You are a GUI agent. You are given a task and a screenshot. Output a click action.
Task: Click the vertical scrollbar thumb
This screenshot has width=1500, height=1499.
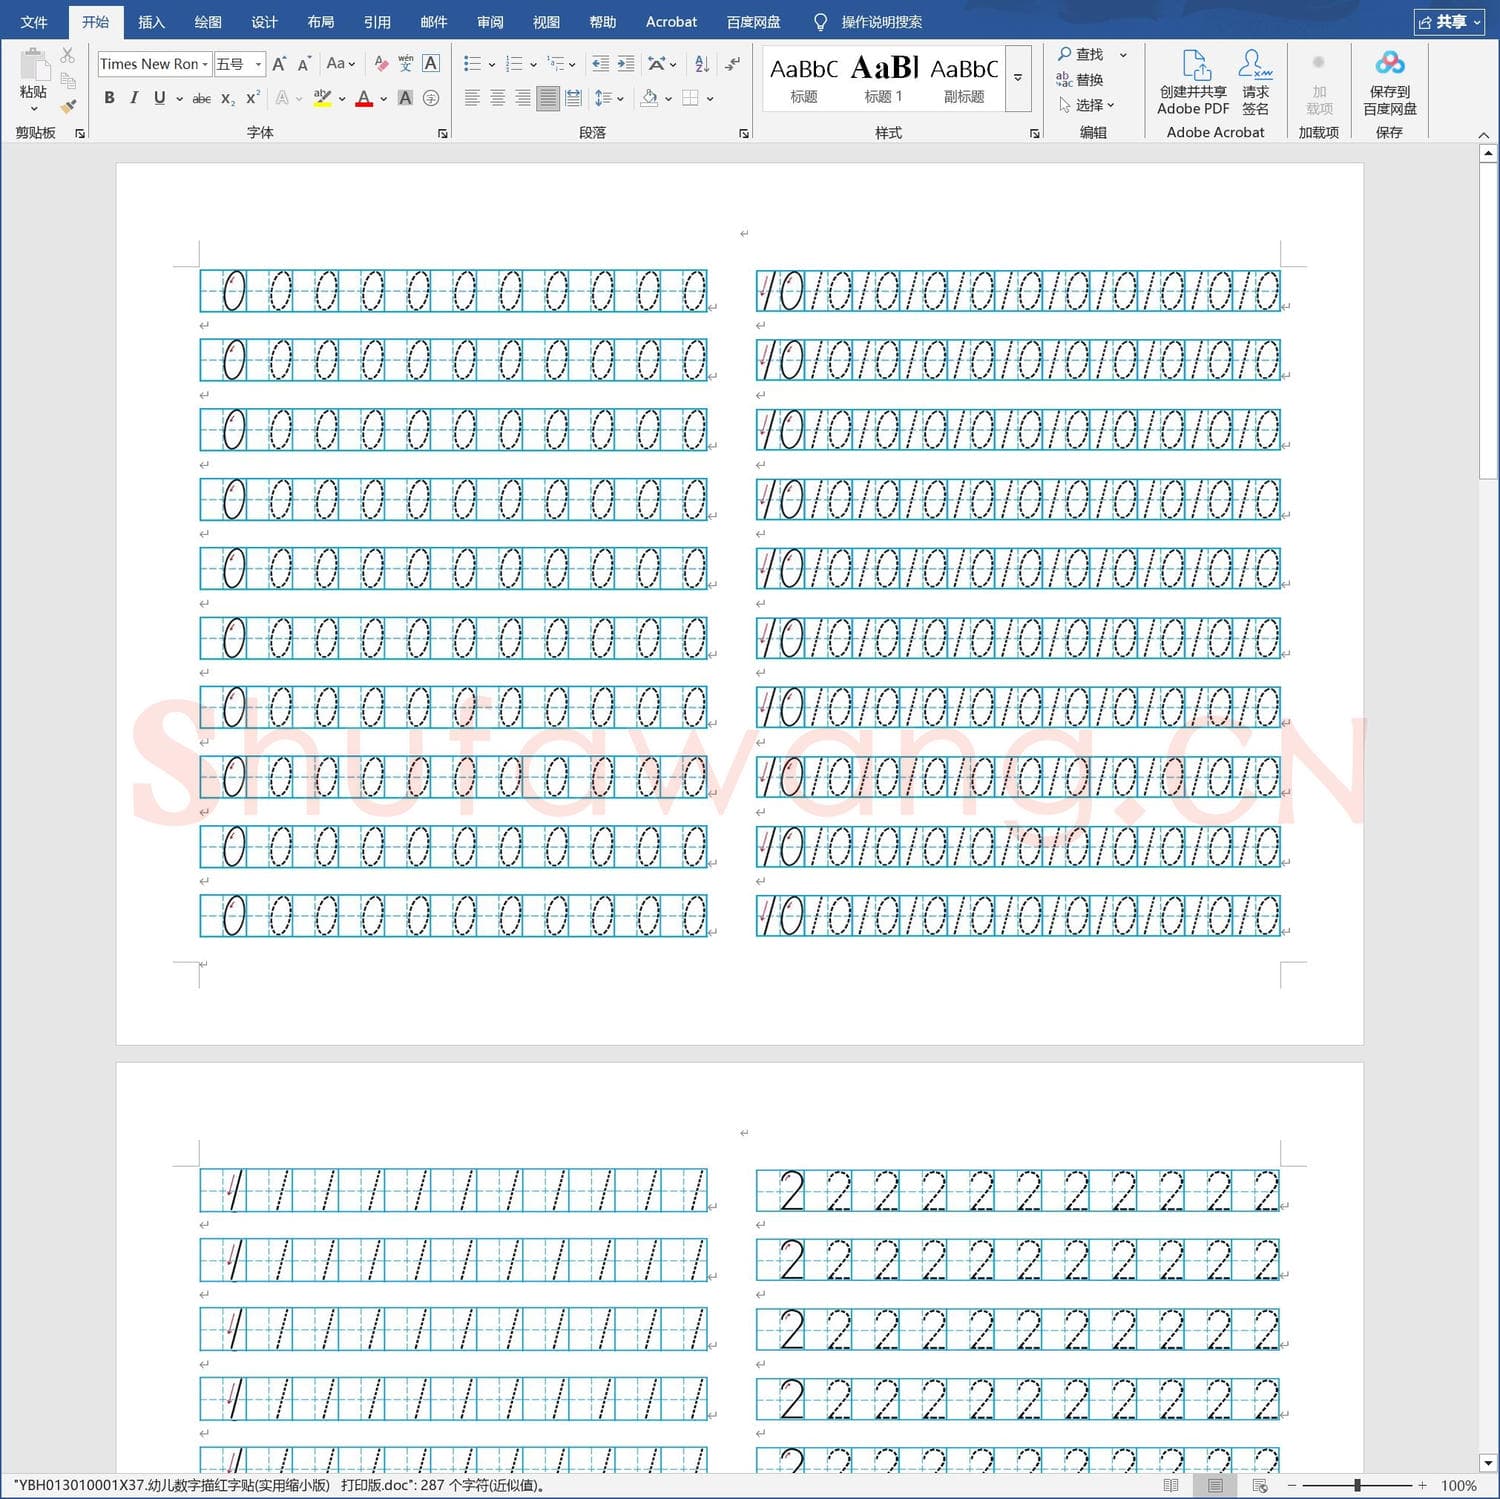click(x=1488, y=322)
